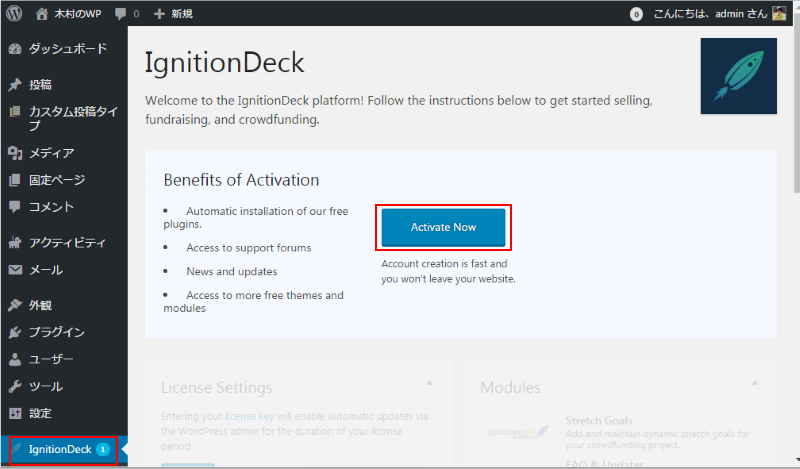The height and width of the screenshot is (469, 800).
Task: Open the comments bubble icon in admin bar
Action: tap(121, 14)
